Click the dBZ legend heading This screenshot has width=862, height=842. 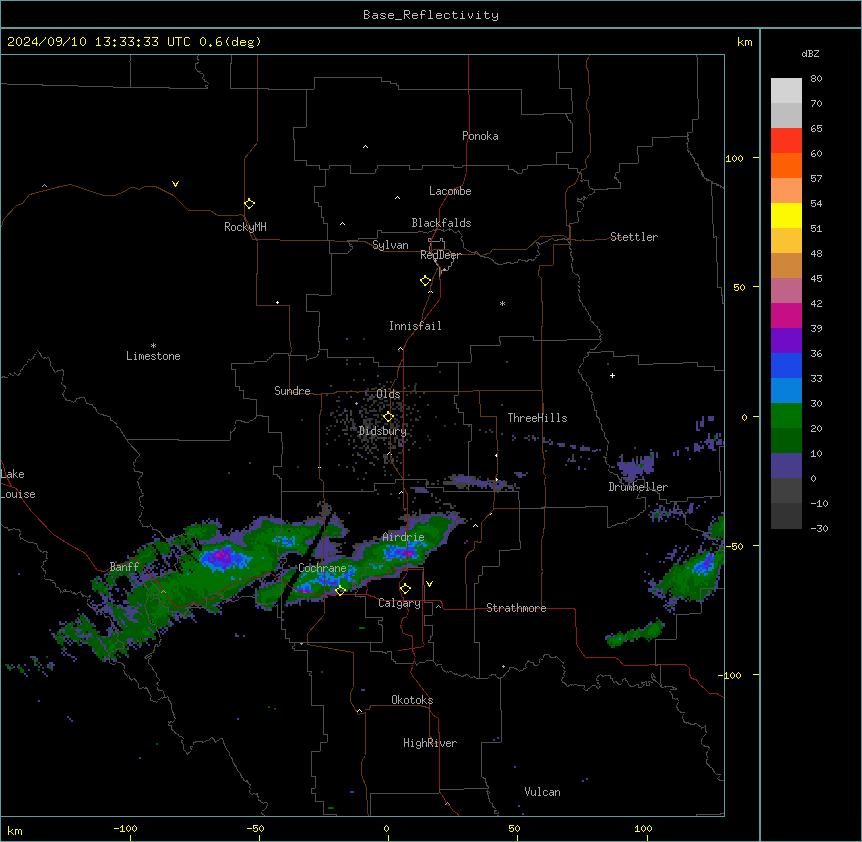click(x=810, y=53)
